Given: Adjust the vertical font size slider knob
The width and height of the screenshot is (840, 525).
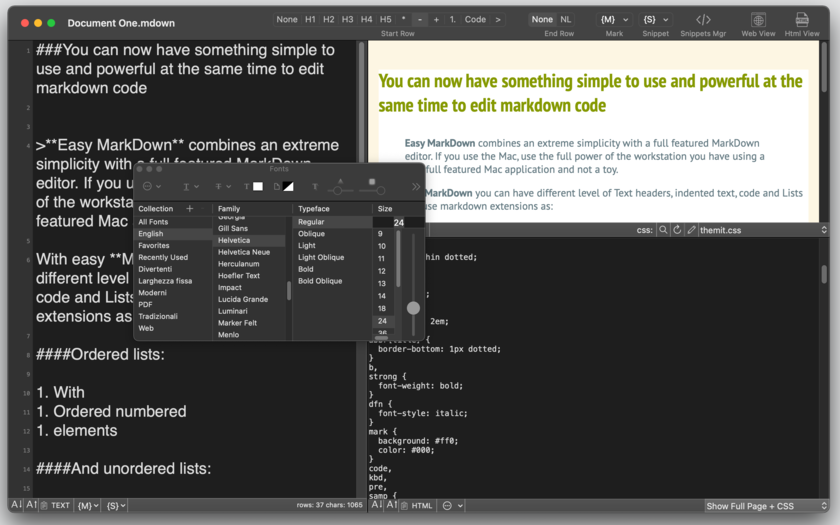Looking at the screenshot, I should [x=413, y=308].
